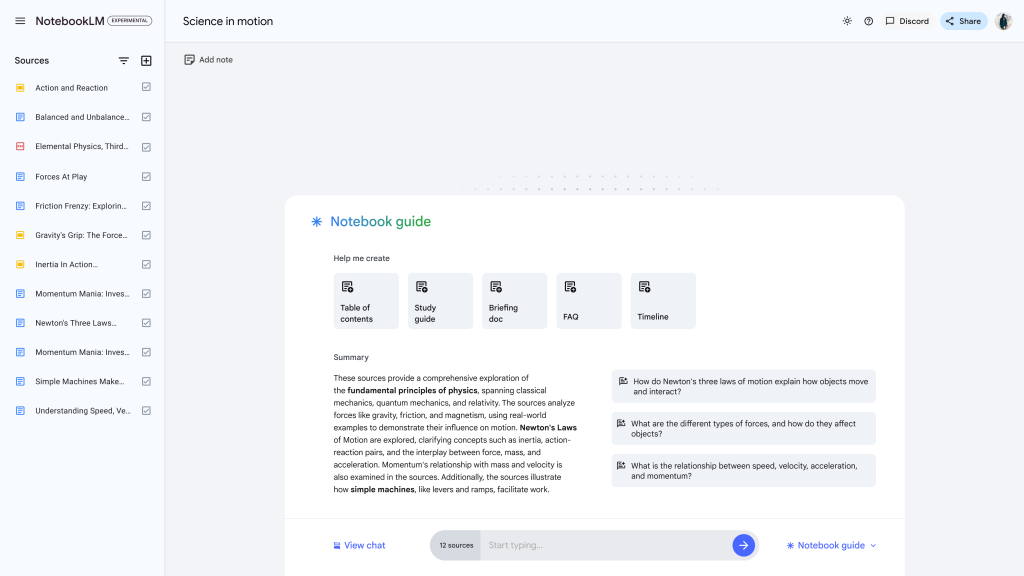Collapse the sidebar with the hamburger menu
The height and width of the screenshot is (576, 1024).
pos(19,20)
